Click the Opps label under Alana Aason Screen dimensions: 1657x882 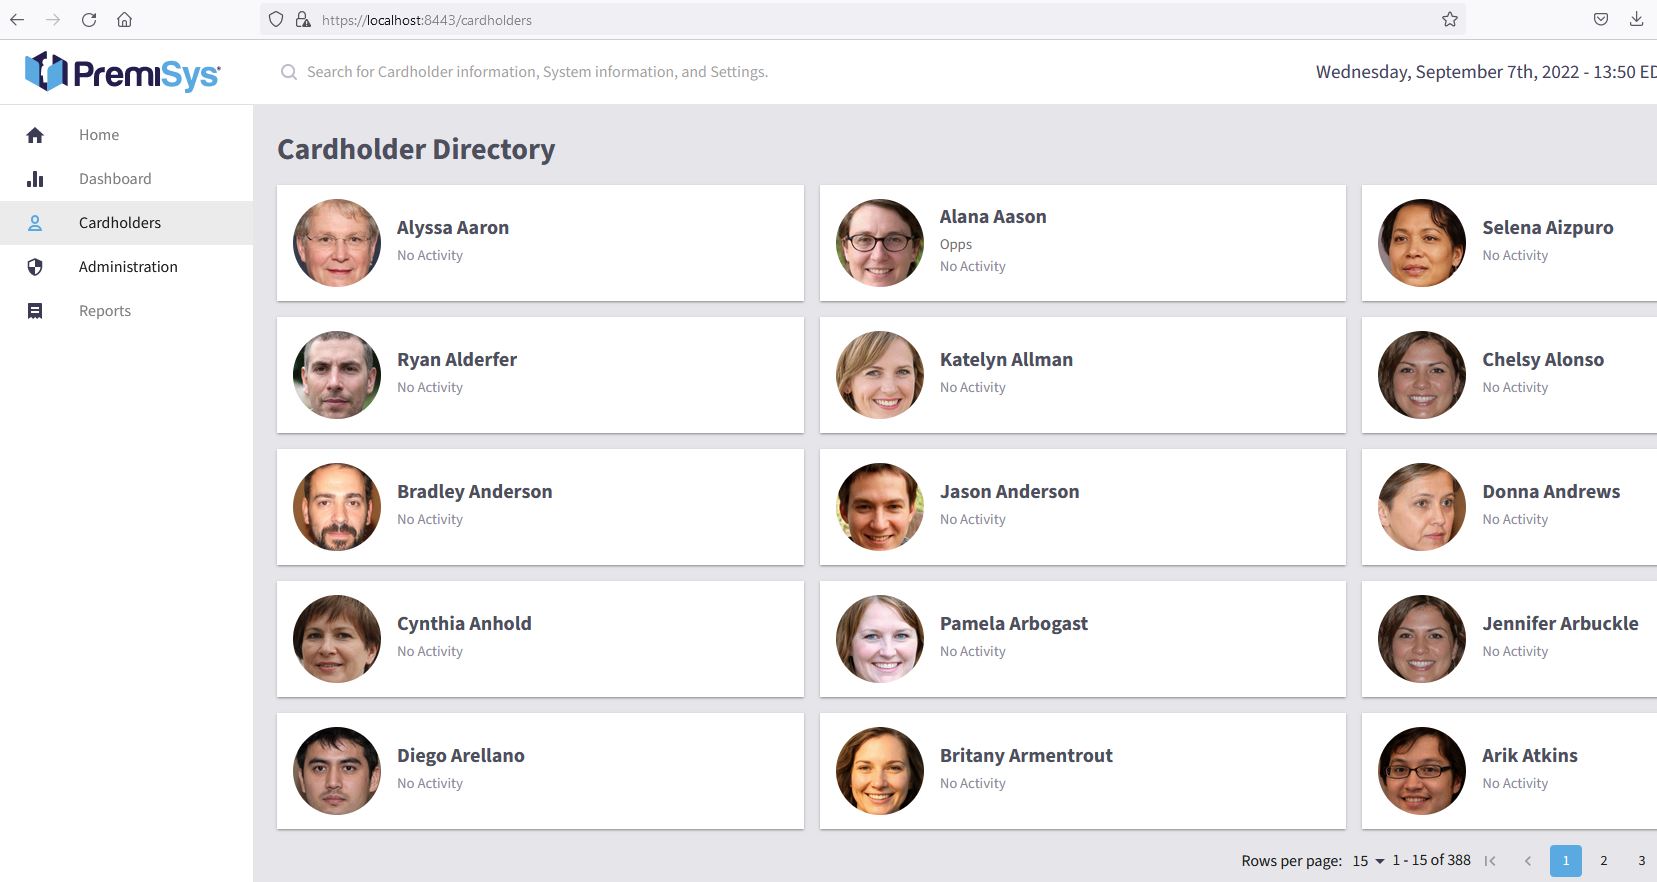956,244
